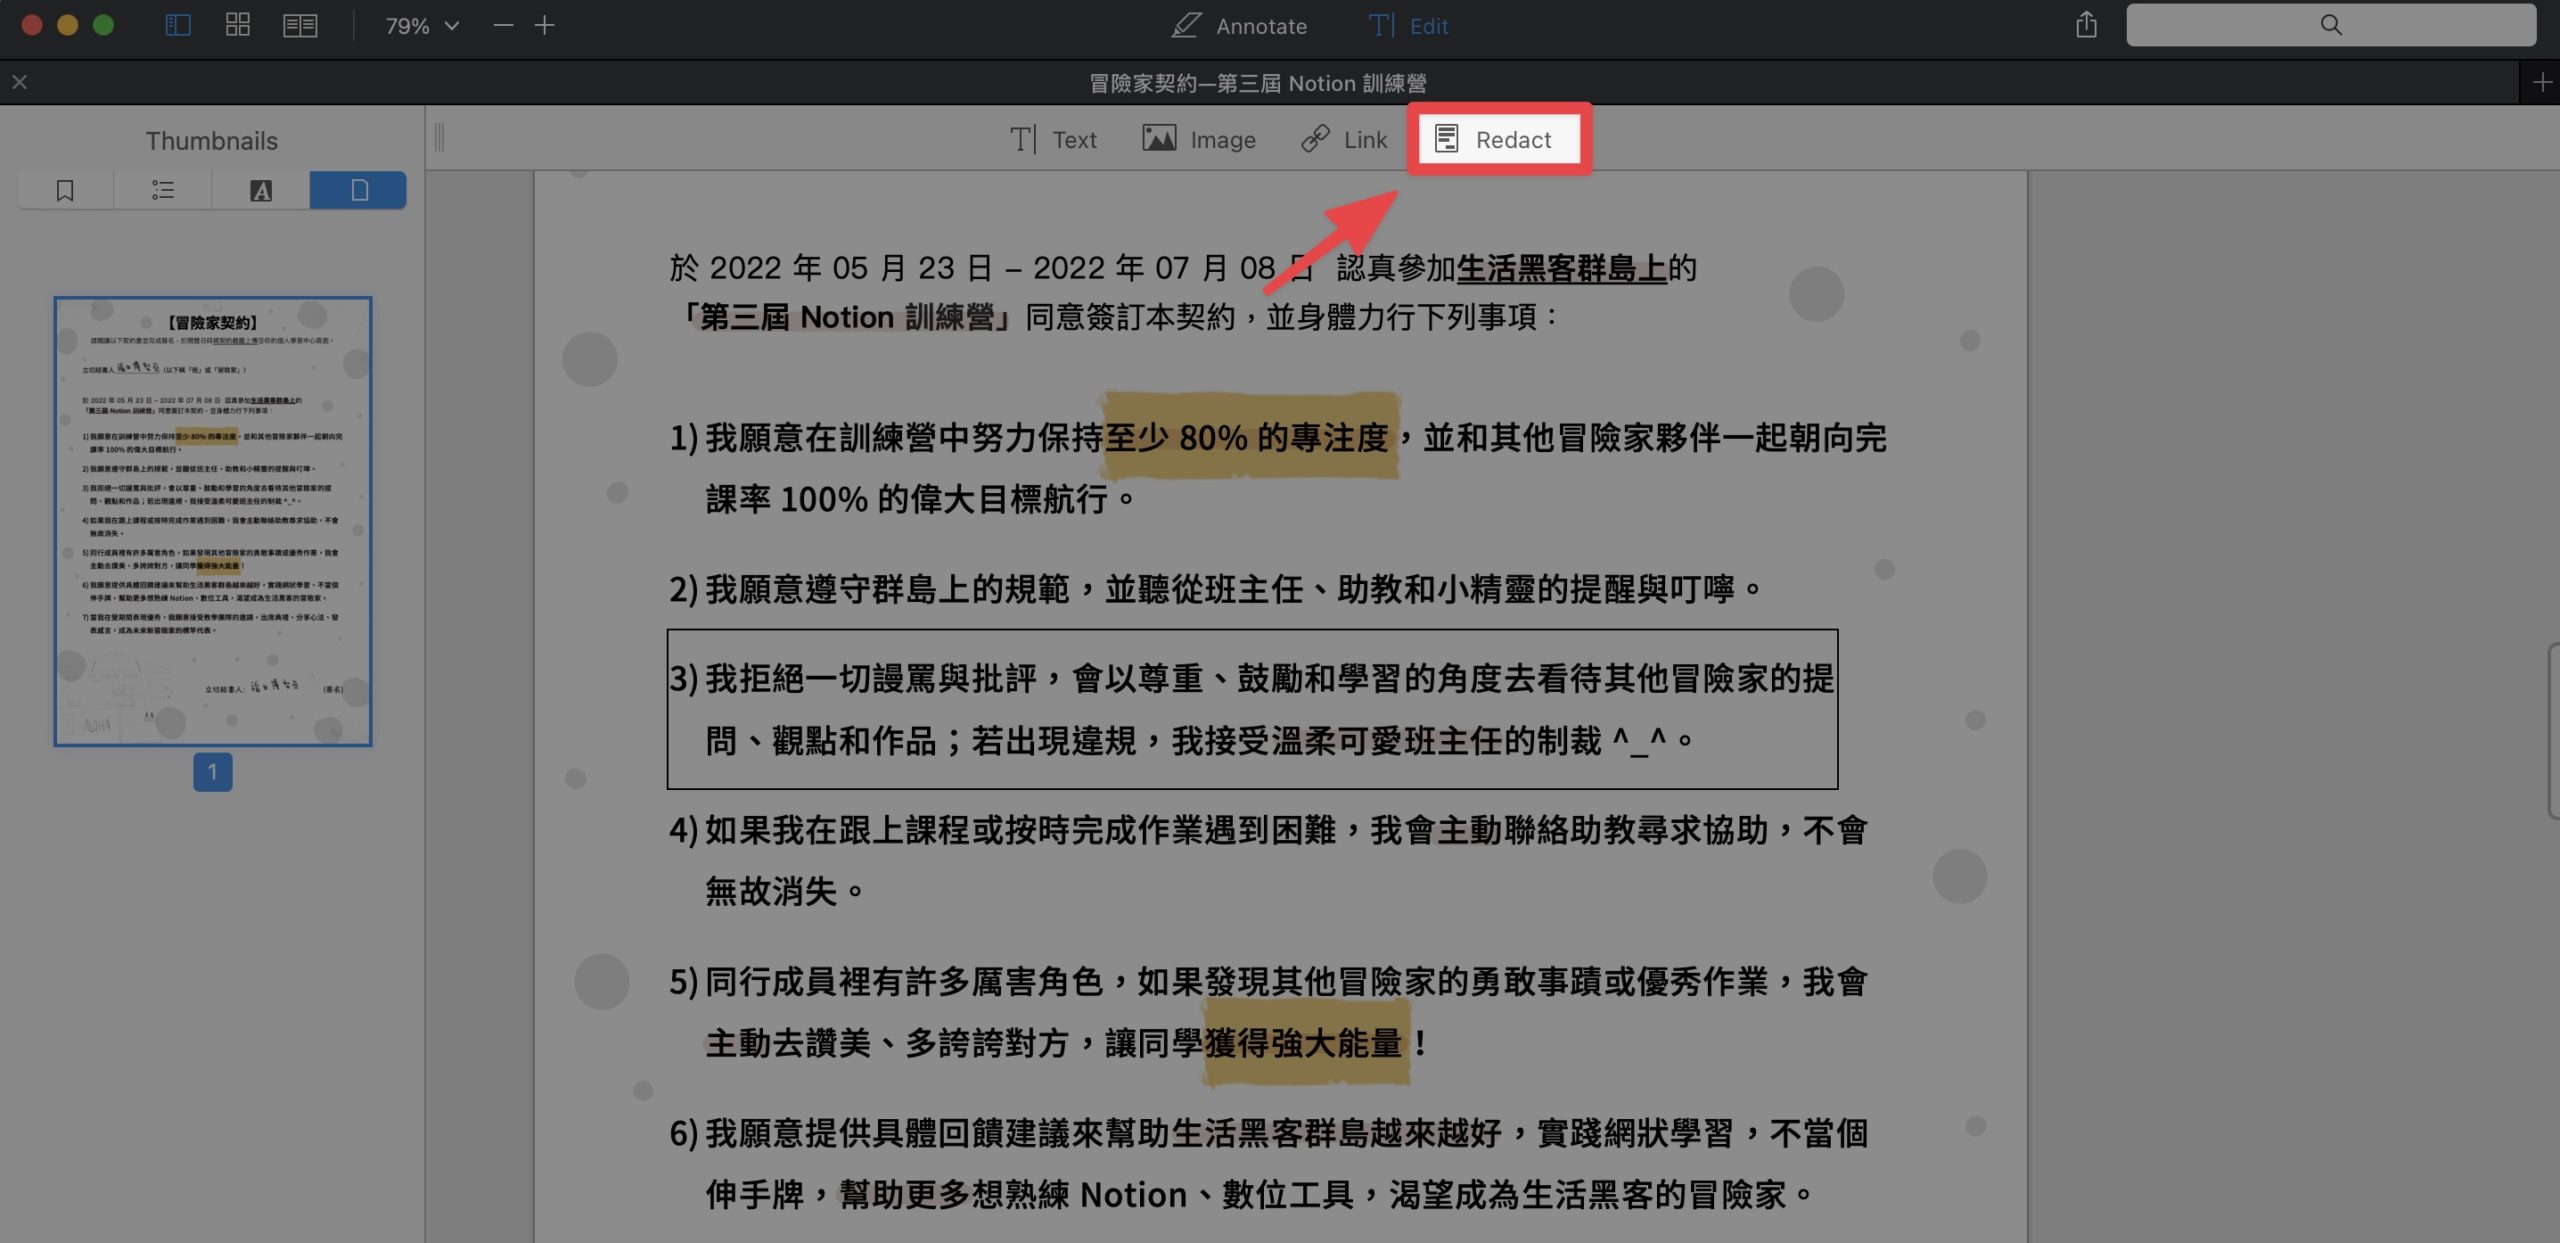Screen dimensions: 2560x1243
Task: Switch to Edit mode
Action: pyautogui.click(x=1408, y=26)
